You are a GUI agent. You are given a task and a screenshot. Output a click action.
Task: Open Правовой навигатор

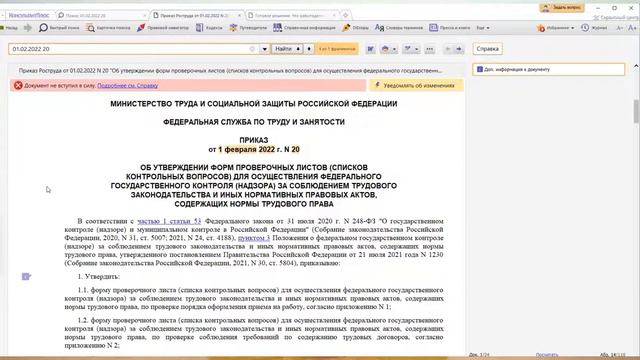163,28
